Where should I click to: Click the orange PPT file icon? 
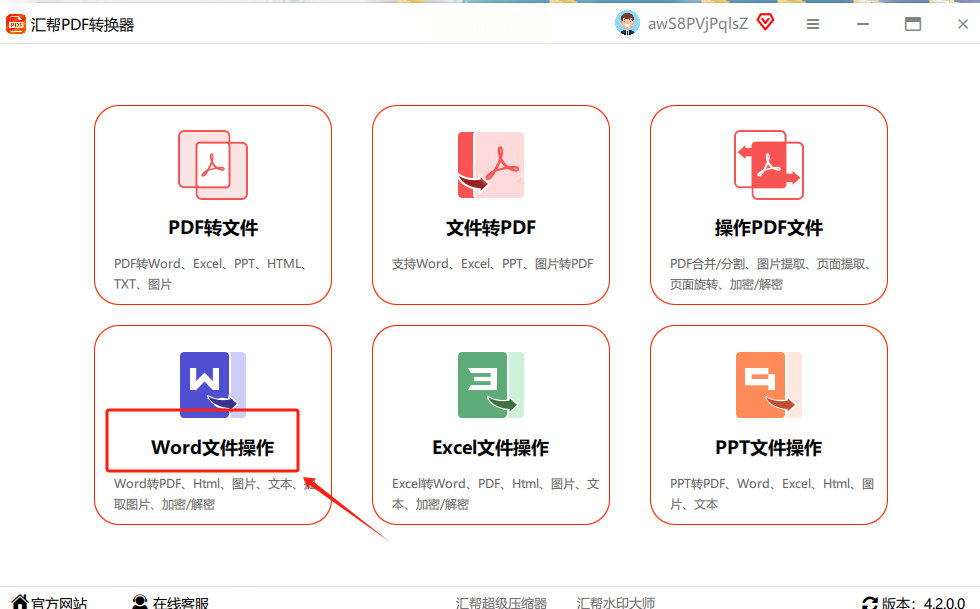pyautogui.click(x=769, y=385)
